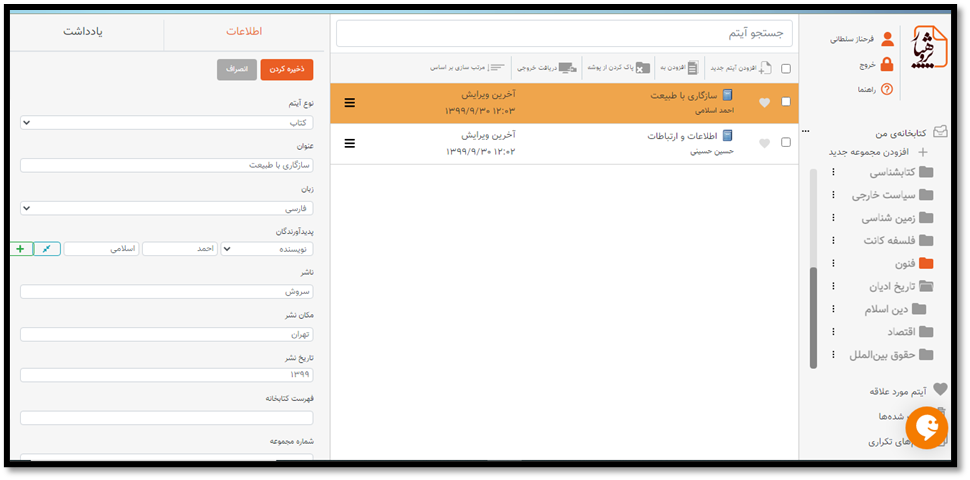
Task: Open three-dot menu beside فلسفه کانت folder
Action: click(832, 240)
